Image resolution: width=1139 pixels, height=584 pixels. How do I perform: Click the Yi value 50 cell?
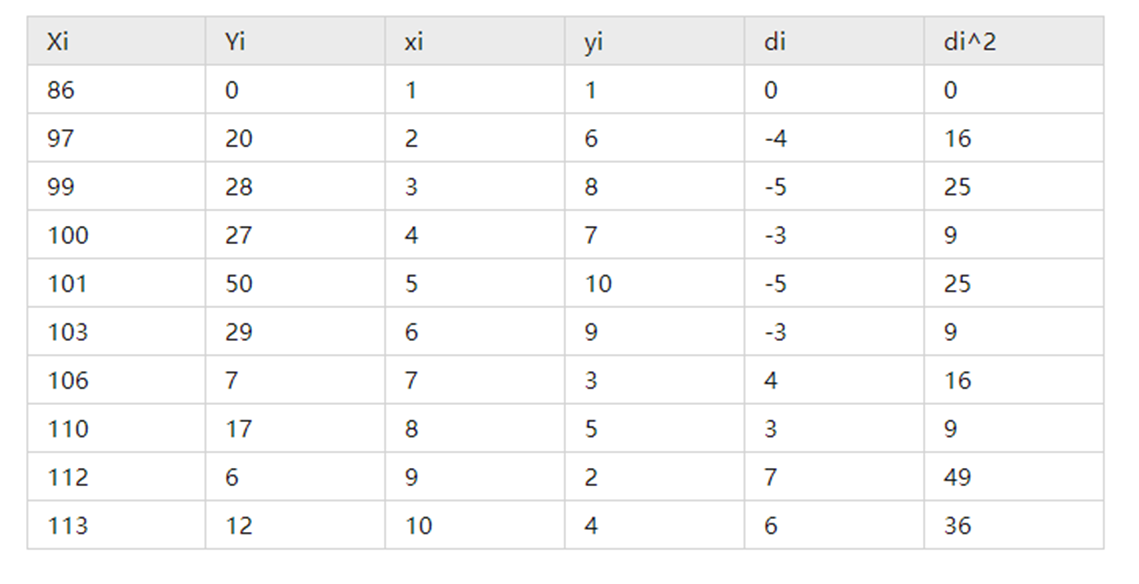(239, 284)
